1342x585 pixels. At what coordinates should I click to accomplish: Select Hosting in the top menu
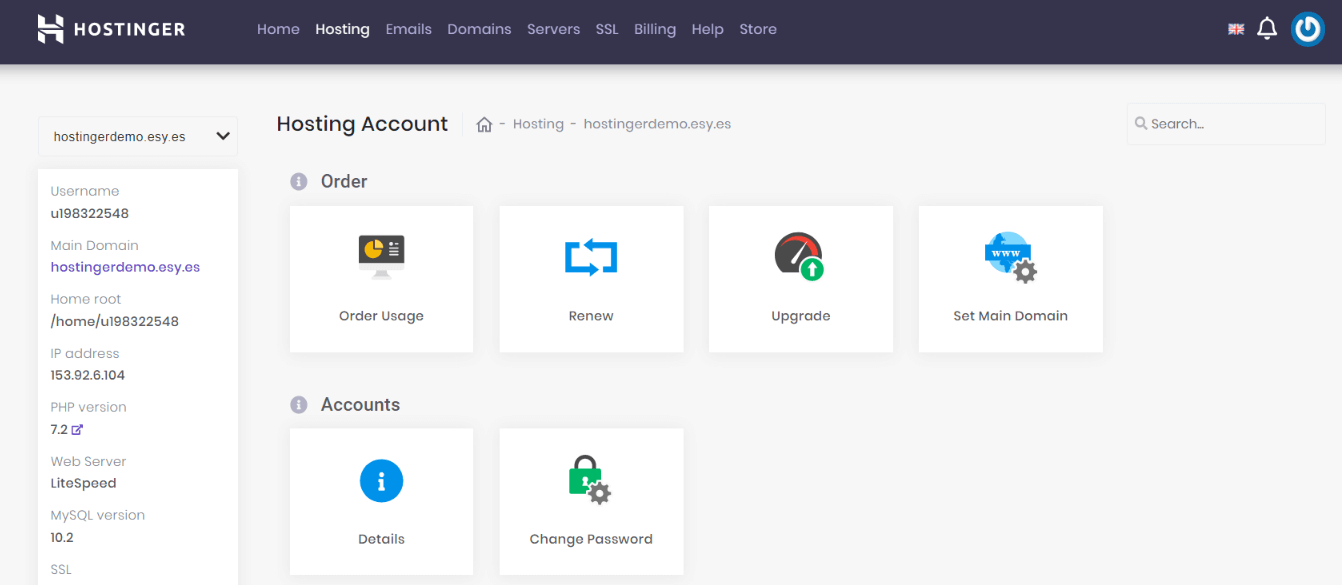(342, 29)
